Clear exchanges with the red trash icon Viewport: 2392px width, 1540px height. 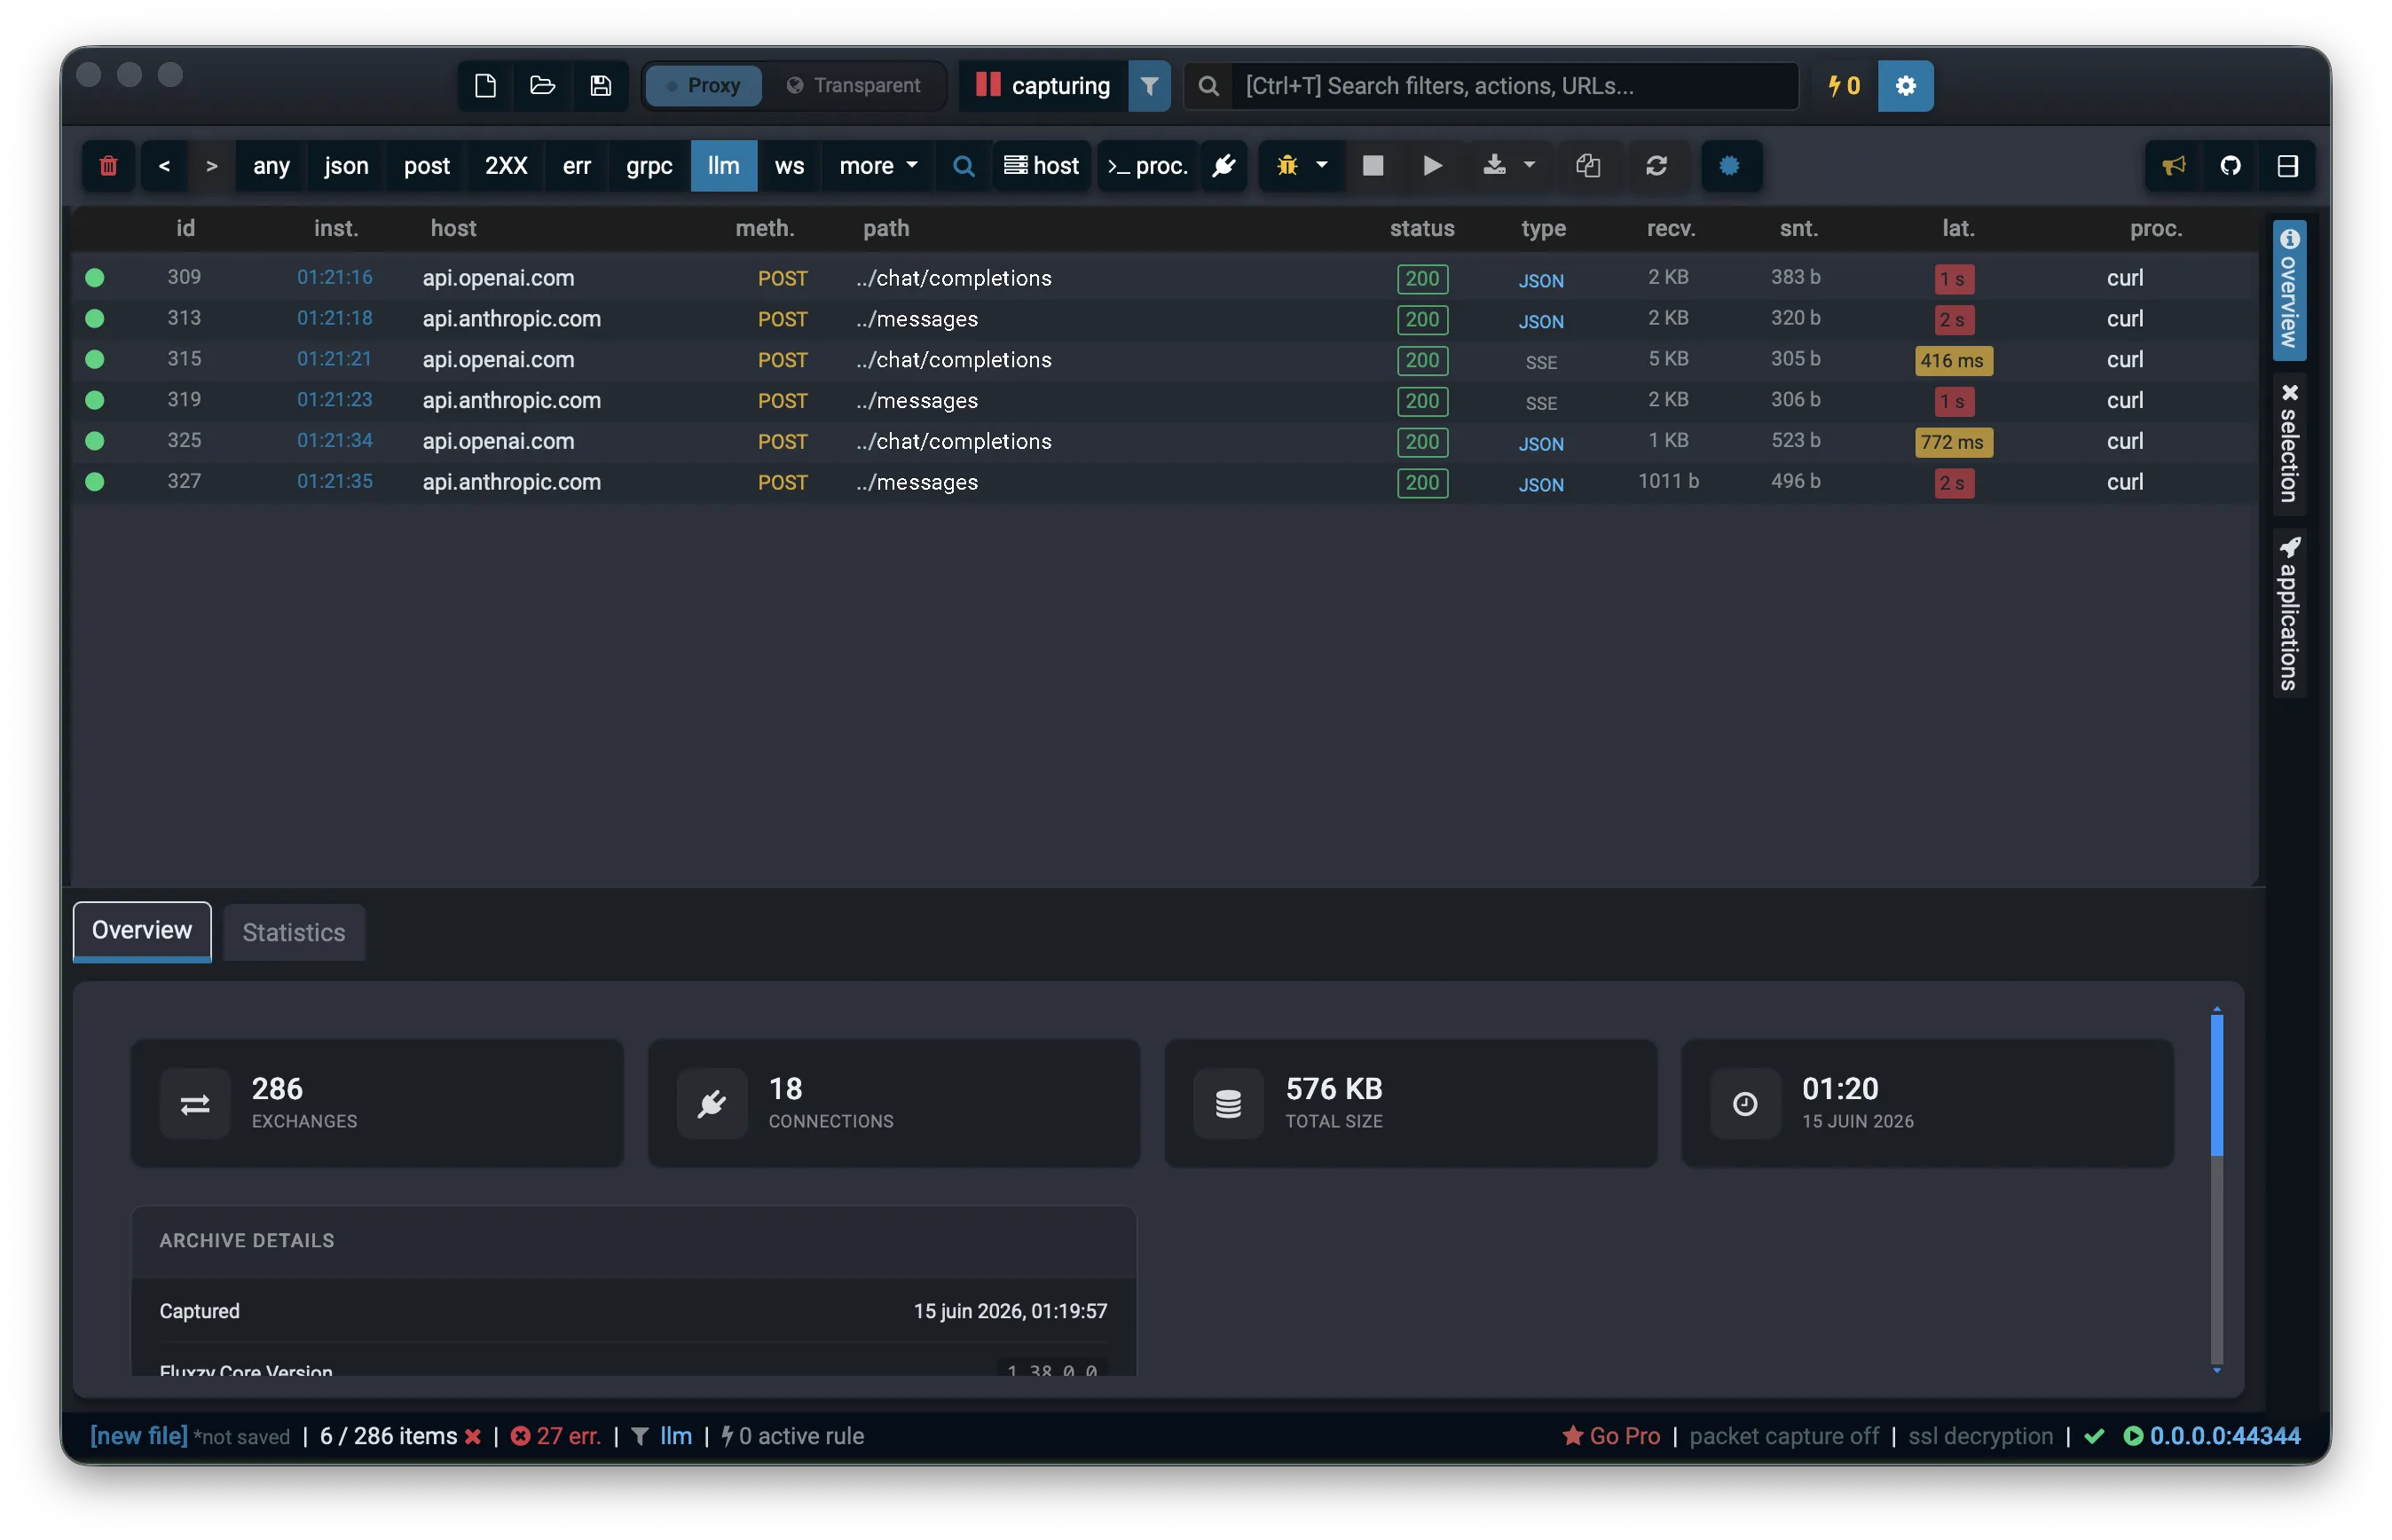(108, 165)
